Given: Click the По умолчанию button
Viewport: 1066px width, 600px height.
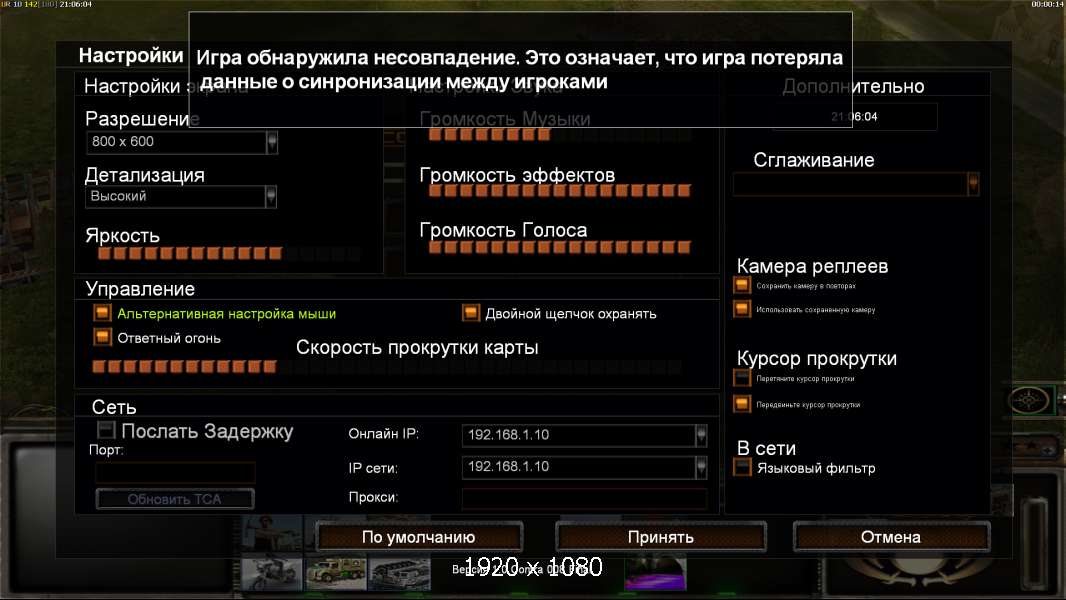Looking at the screenshot, I should click(x=419, y=537).
